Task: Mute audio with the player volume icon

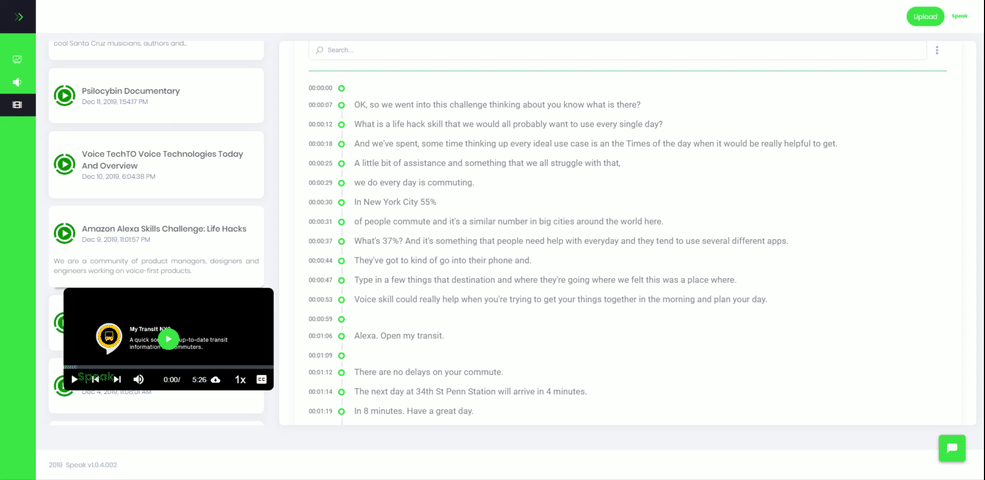Action: click(x=139, y=379)
